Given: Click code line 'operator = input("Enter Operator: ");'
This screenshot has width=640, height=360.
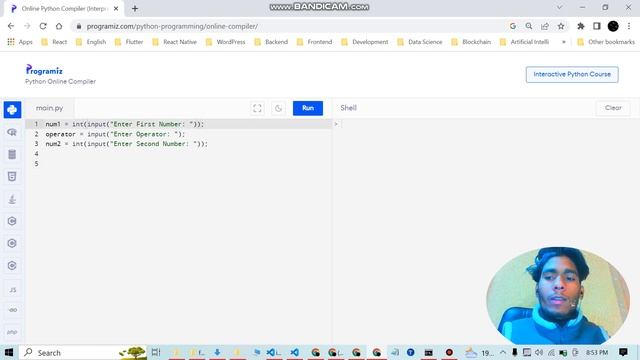Looking at the screenshot, I should click(x=115, y=134).
